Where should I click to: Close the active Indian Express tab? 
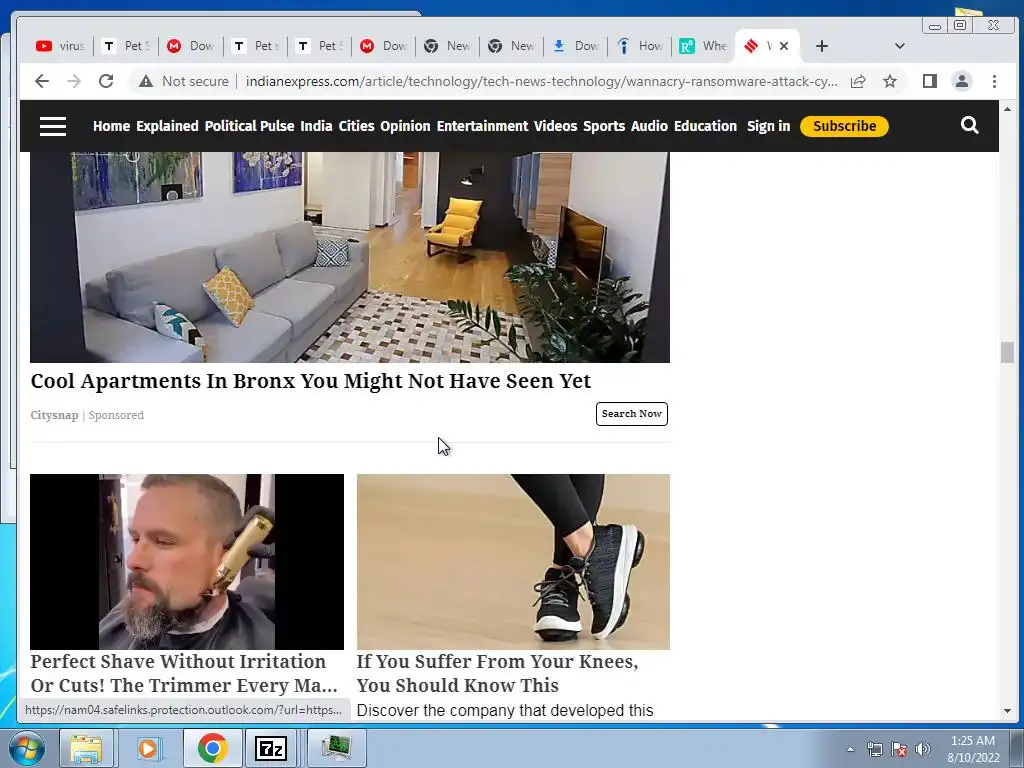784,46
